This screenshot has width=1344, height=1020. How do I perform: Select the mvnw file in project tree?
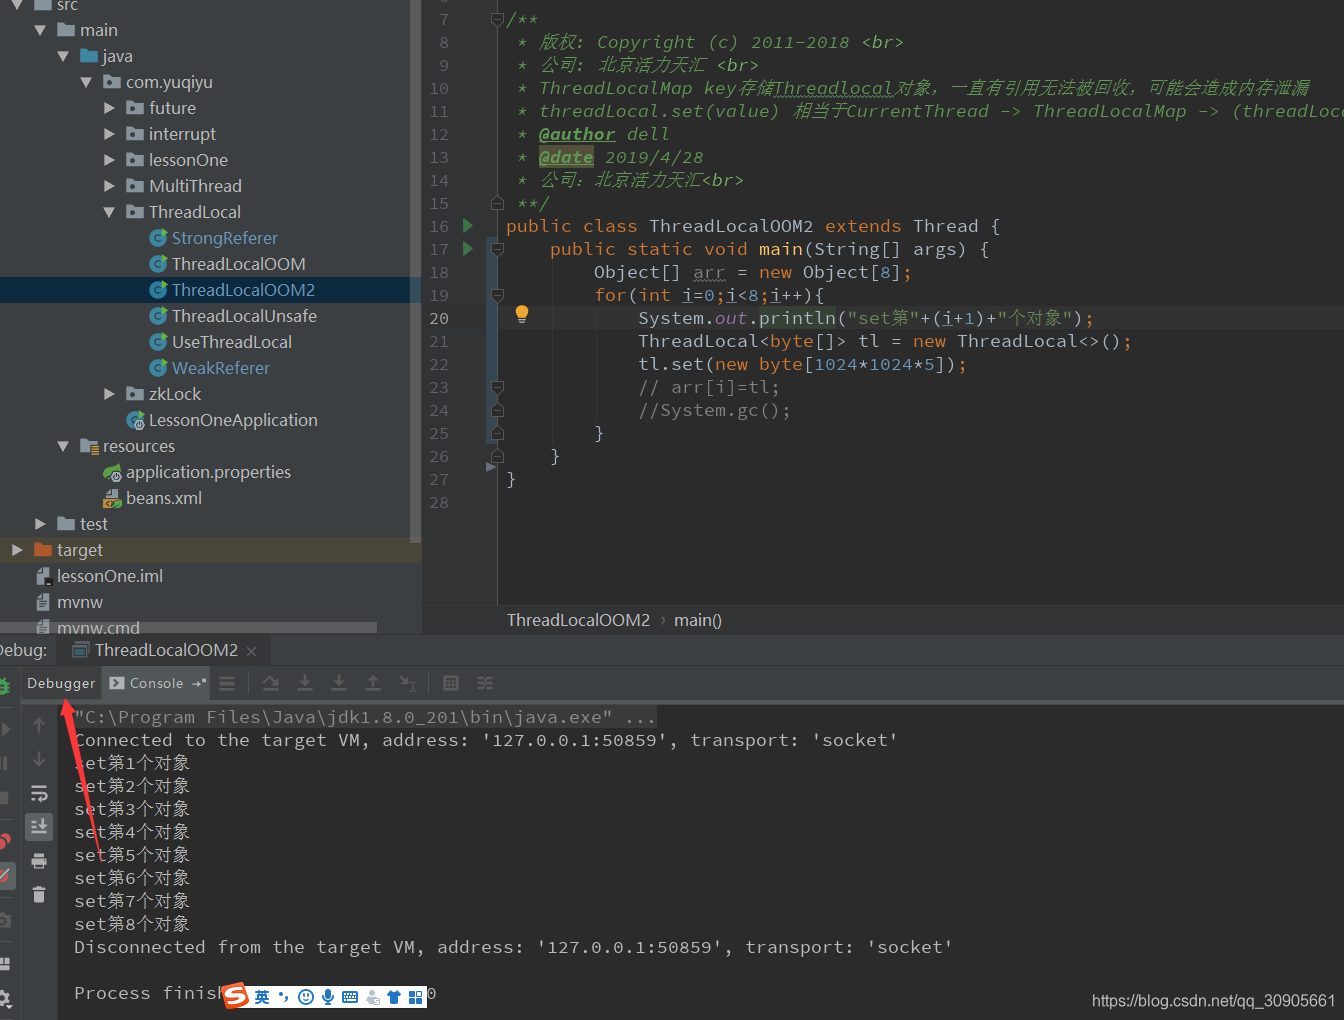point(79,602)
